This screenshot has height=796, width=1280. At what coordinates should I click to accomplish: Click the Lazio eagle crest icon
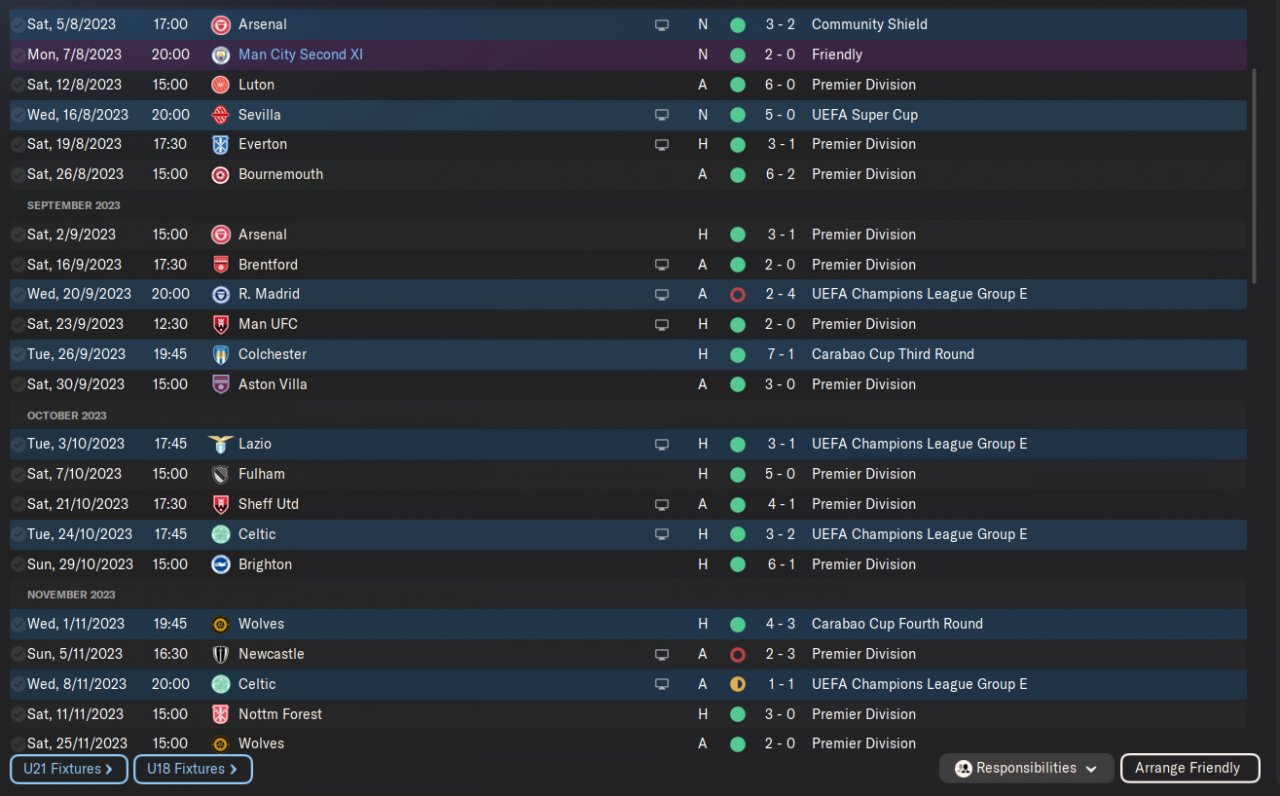tap(220, 444)
